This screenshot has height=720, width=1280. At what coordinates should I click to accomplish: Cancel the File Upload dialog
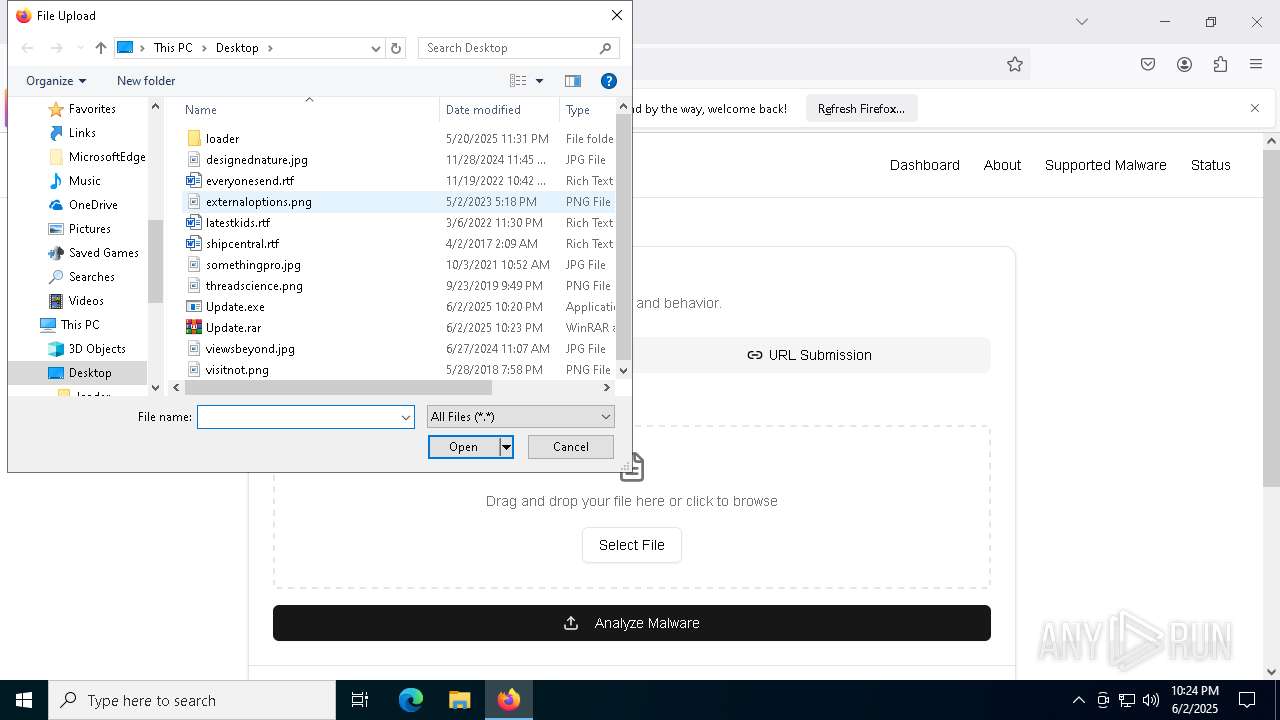(571, 447)
